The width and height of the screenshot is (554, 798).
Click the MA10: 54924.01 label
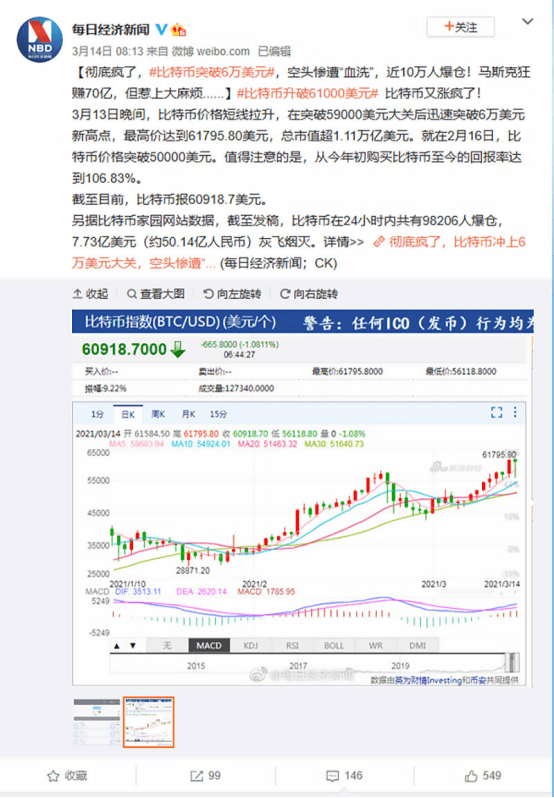point(200,444)
